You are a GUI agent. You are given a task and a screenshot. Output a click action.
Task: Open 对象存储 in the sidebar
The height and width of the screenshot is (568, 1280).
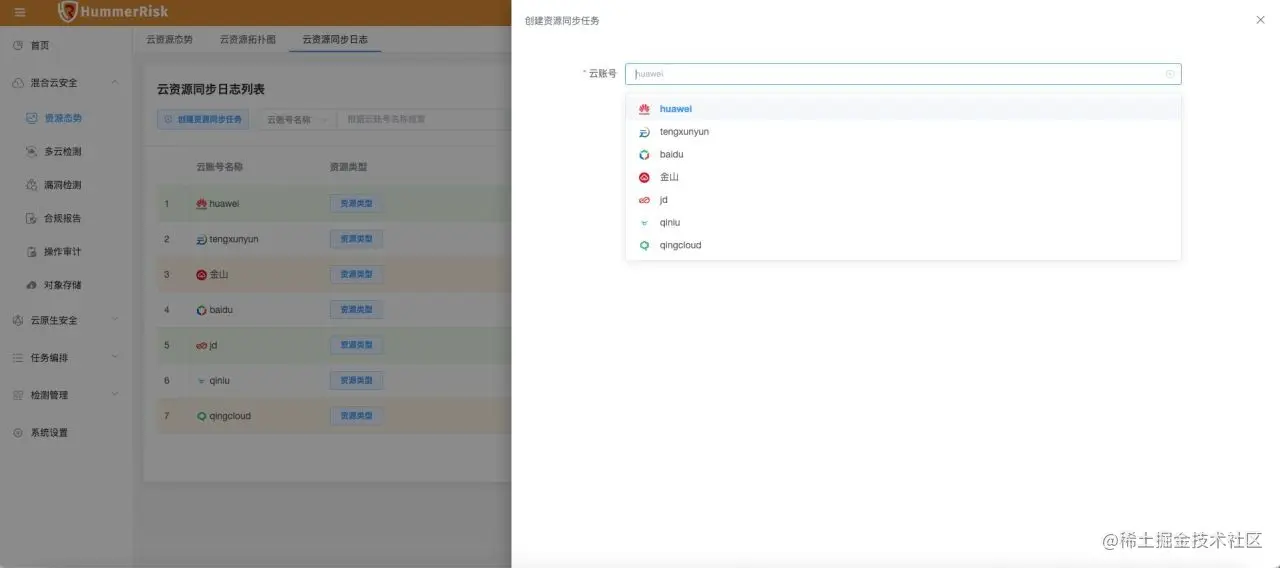pos(65,285)
